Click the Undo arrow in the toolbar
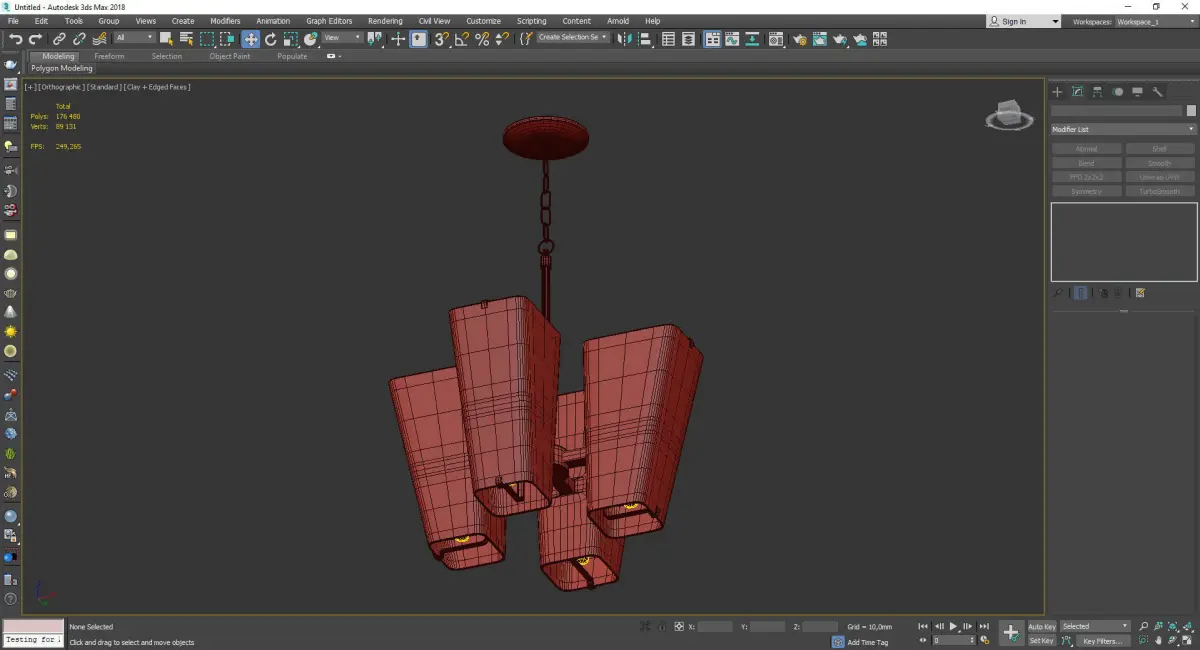 click(x=16, y=39)
